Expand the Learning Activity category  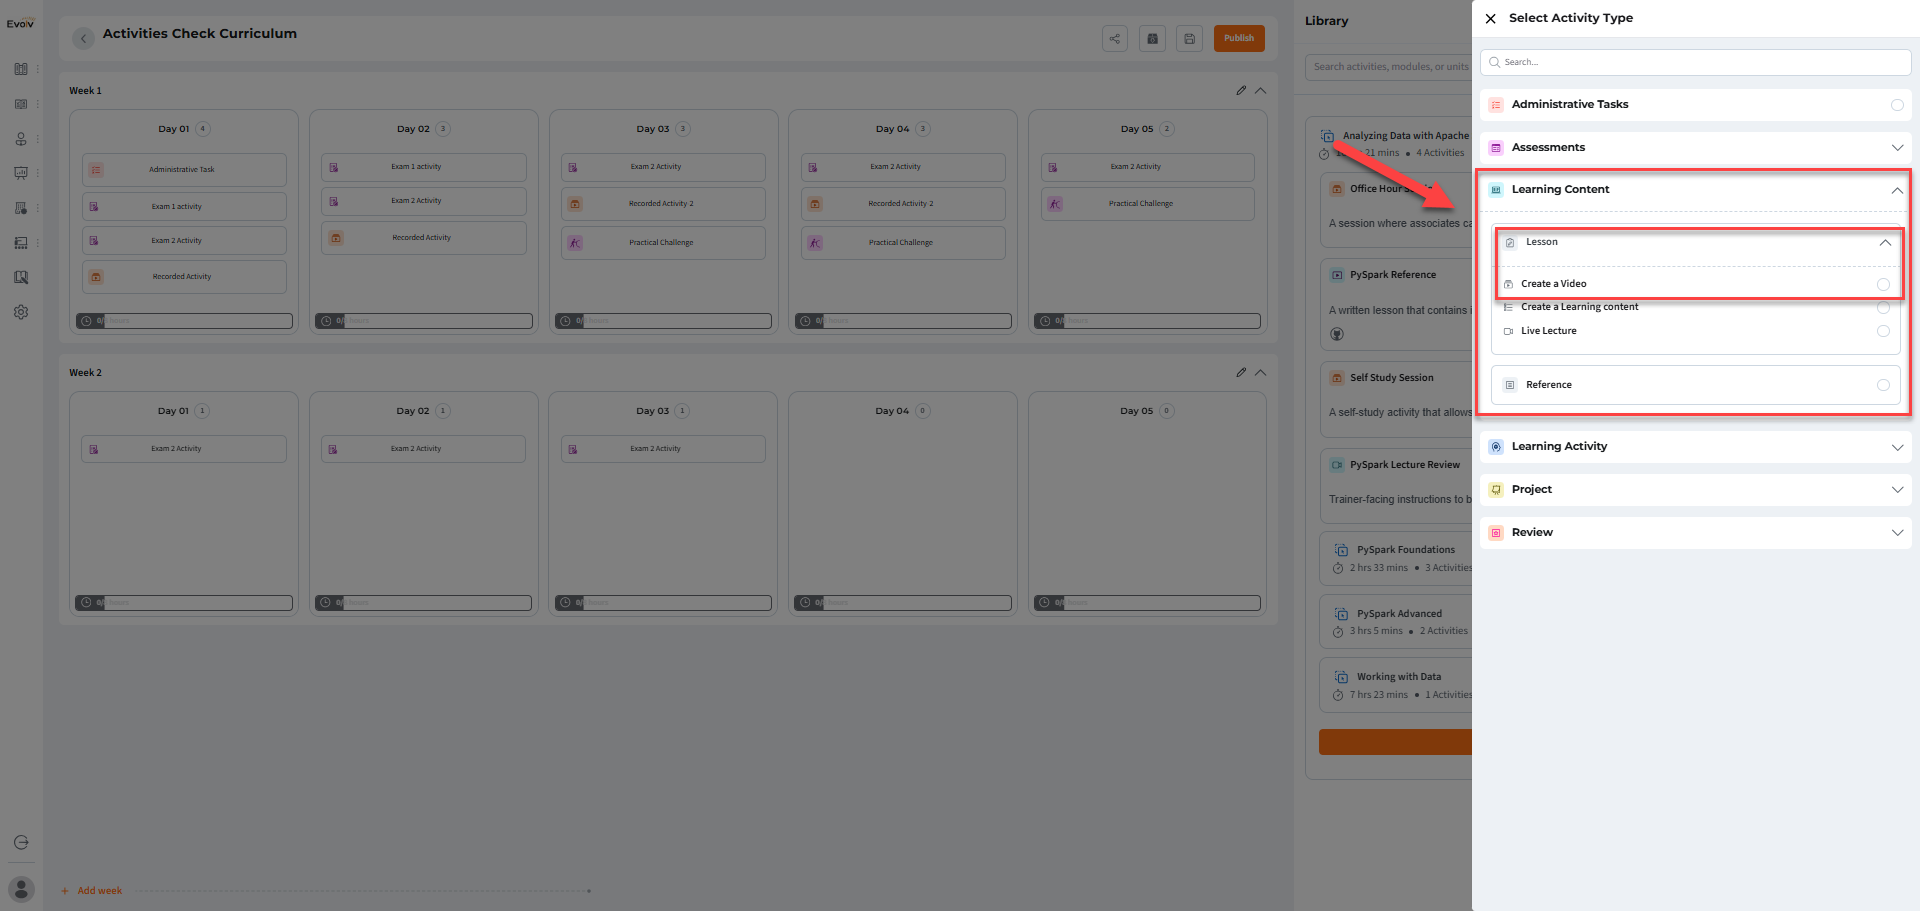pos(1897,447)
